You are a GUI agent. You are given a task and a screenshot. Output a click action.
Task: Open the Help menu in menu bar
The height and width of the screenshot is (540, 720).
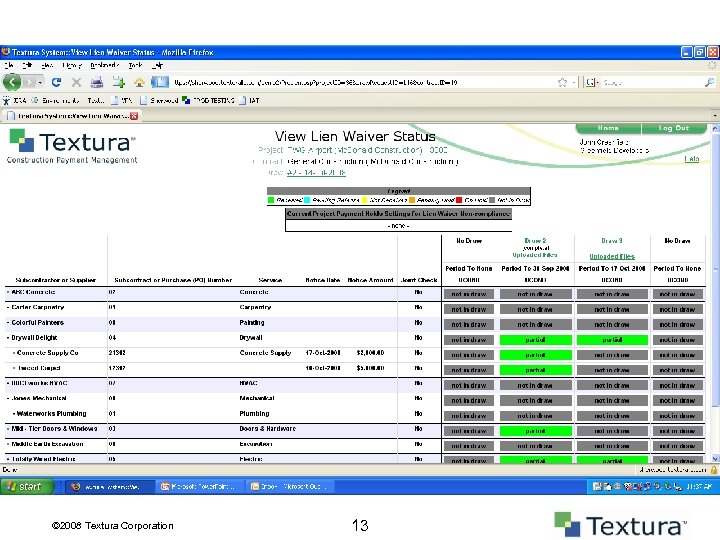pos(157,66)
